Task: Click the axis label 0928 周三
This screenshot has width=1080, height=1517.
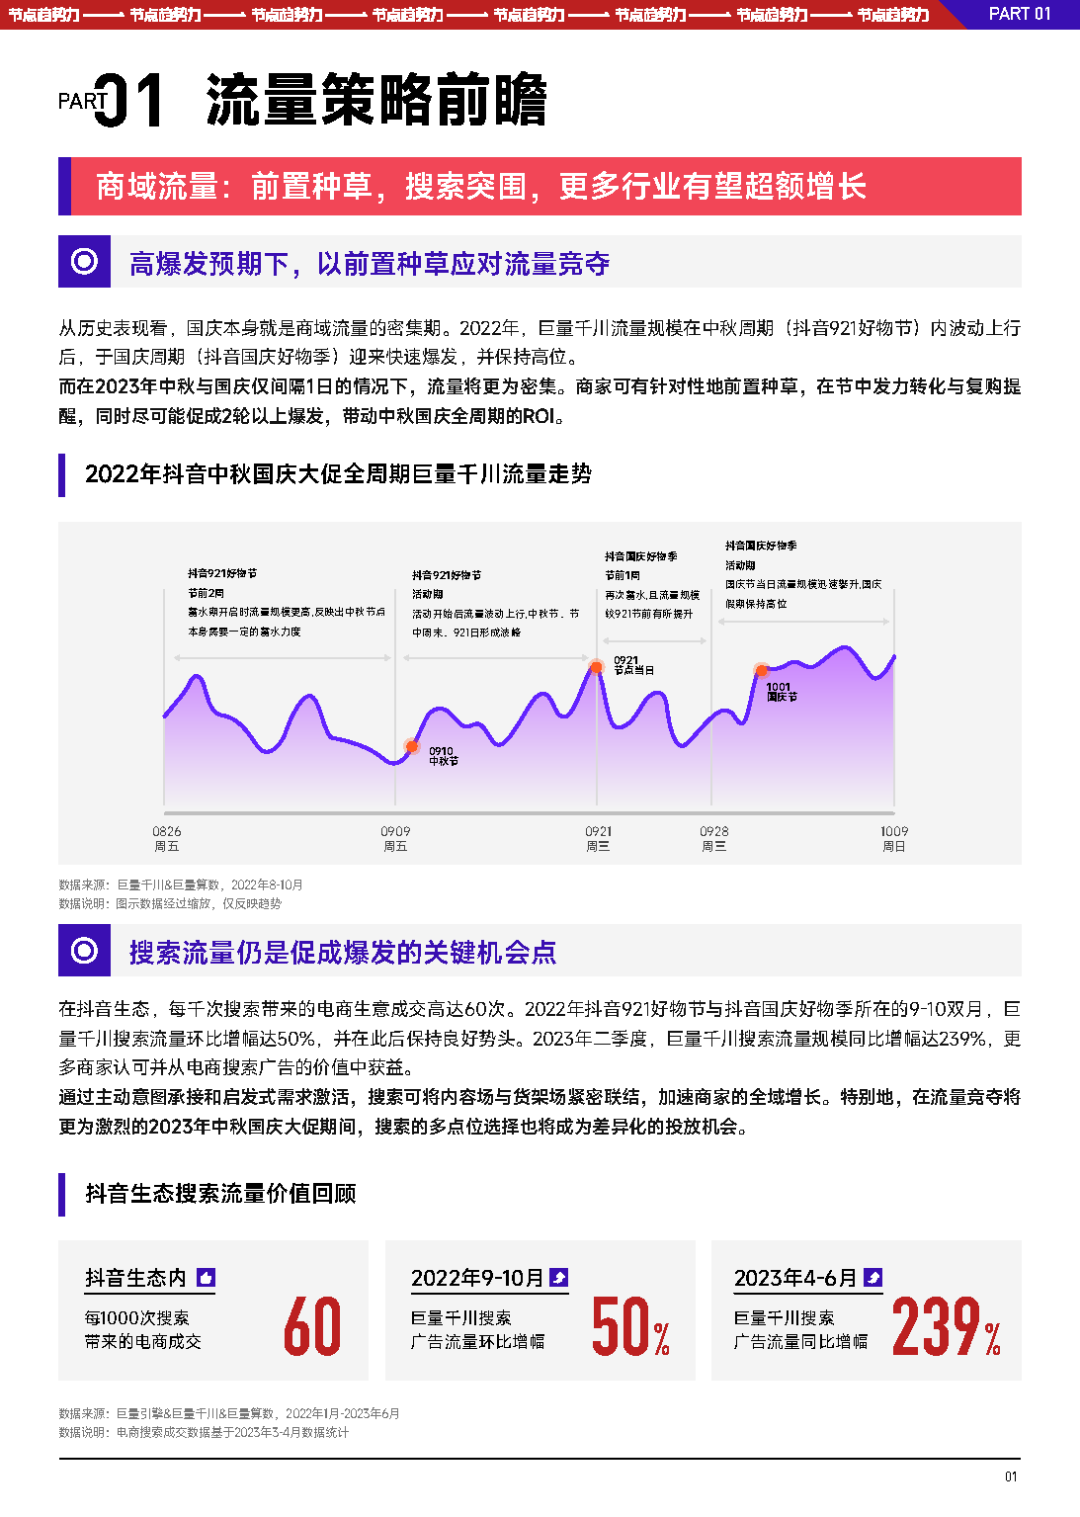Action: [x=714, y=839]
